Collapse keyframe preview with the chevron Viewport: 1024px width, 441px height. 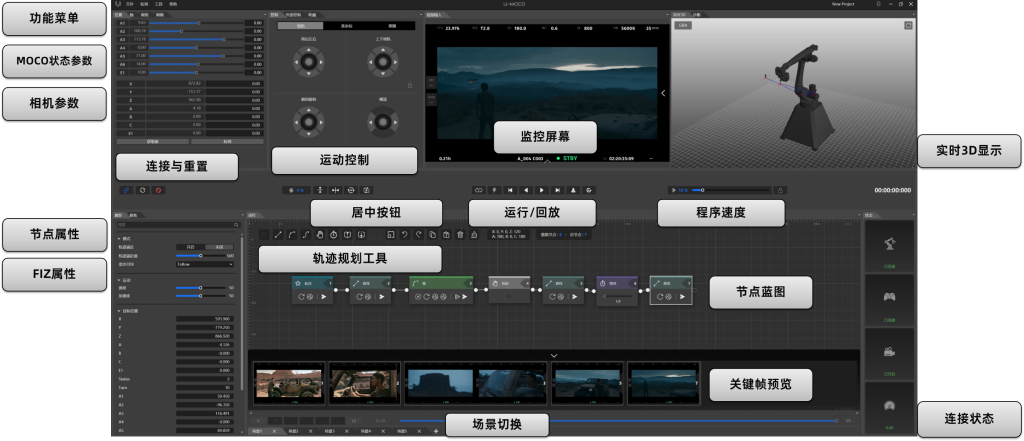point(554,355)
